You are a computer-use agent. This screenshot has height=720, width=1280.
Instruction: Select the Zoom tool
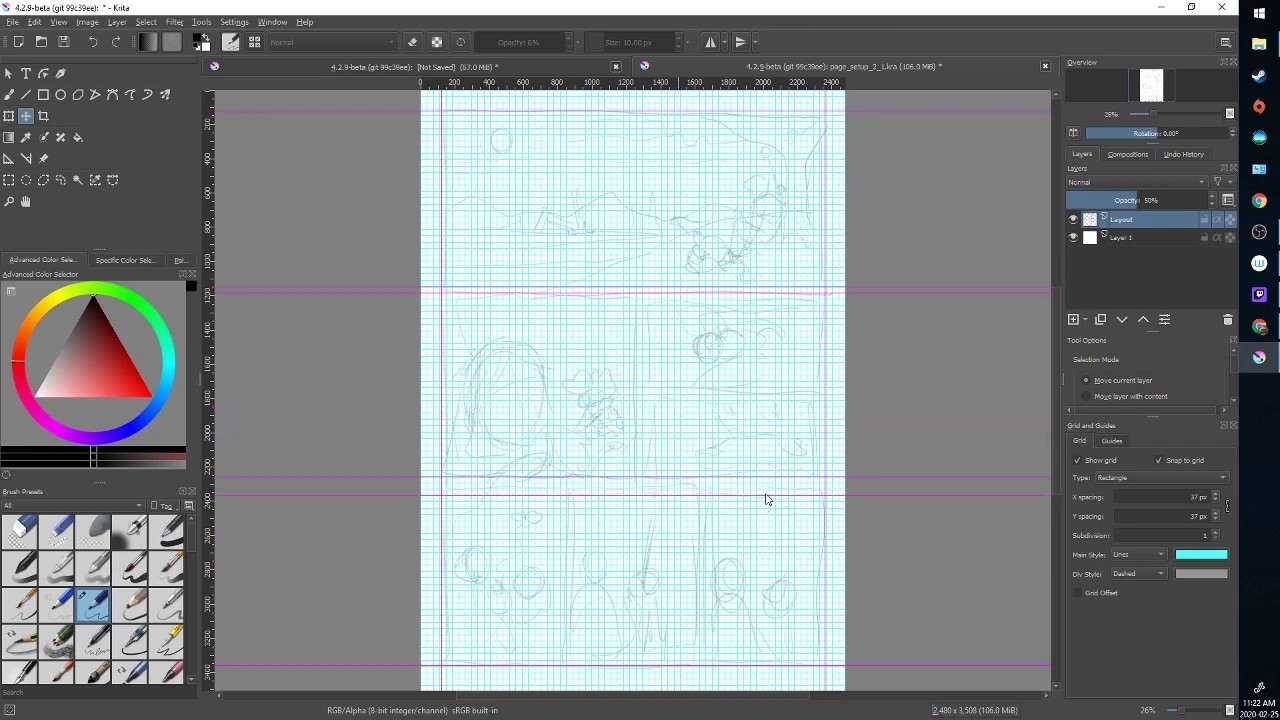(9, 202)
